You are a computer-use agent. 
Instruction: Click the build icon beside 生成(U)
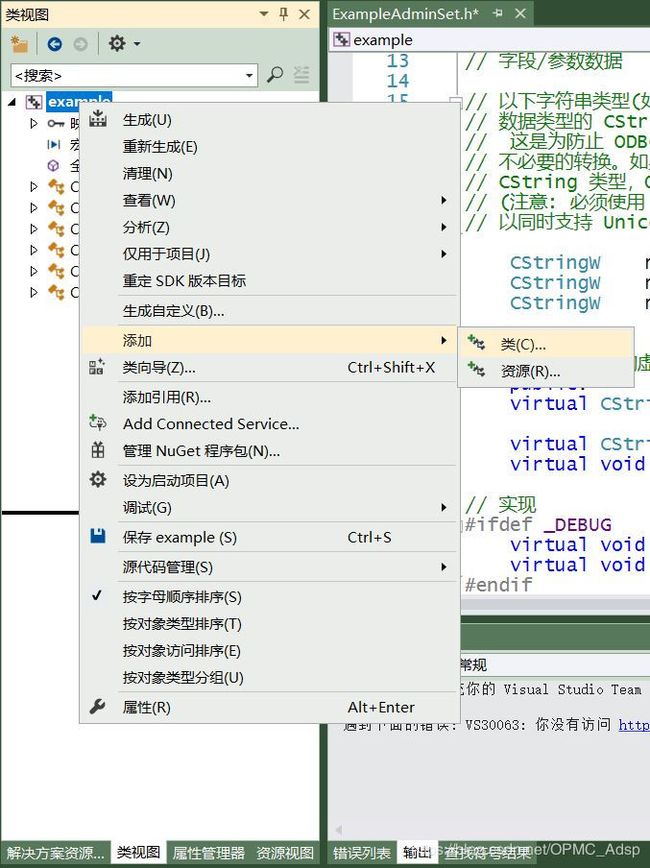97,119
